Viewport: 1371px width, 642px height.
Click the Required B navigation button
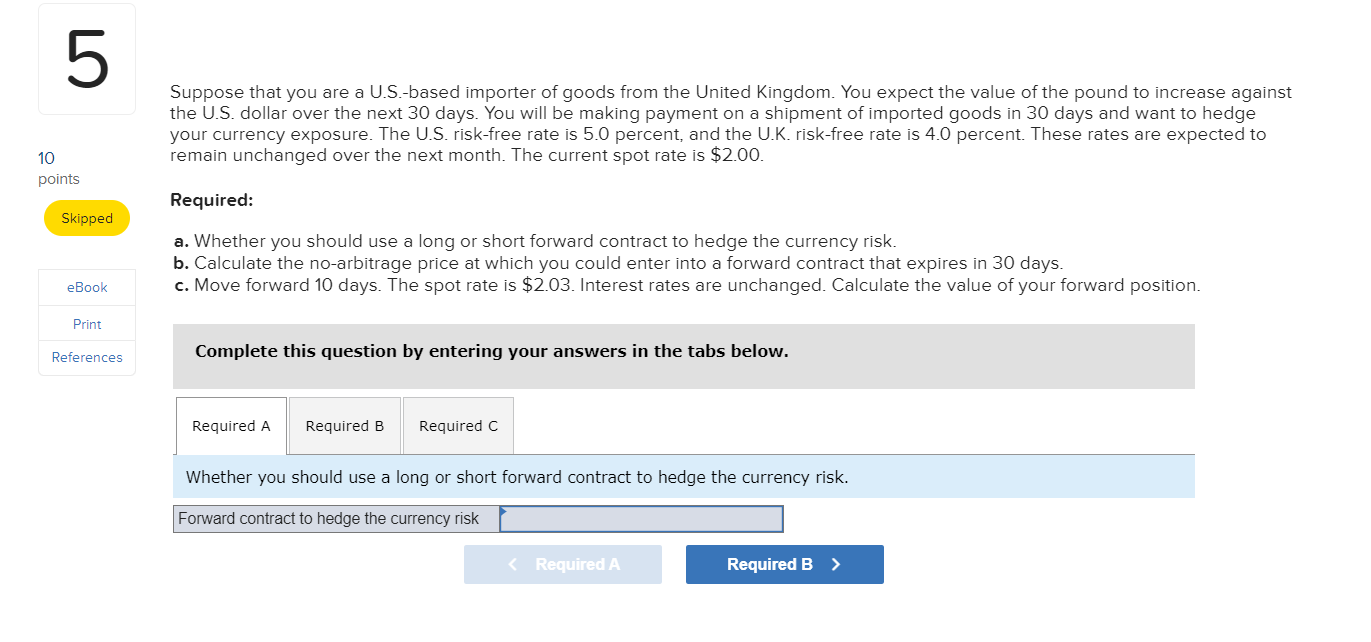(784, 564)
